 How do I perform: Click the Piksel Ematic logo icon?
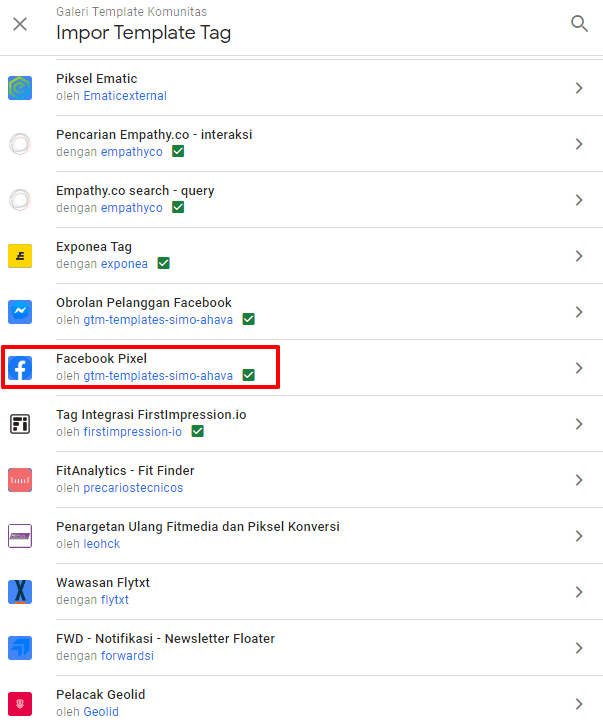pyautogui.click(x=20, y=88)
